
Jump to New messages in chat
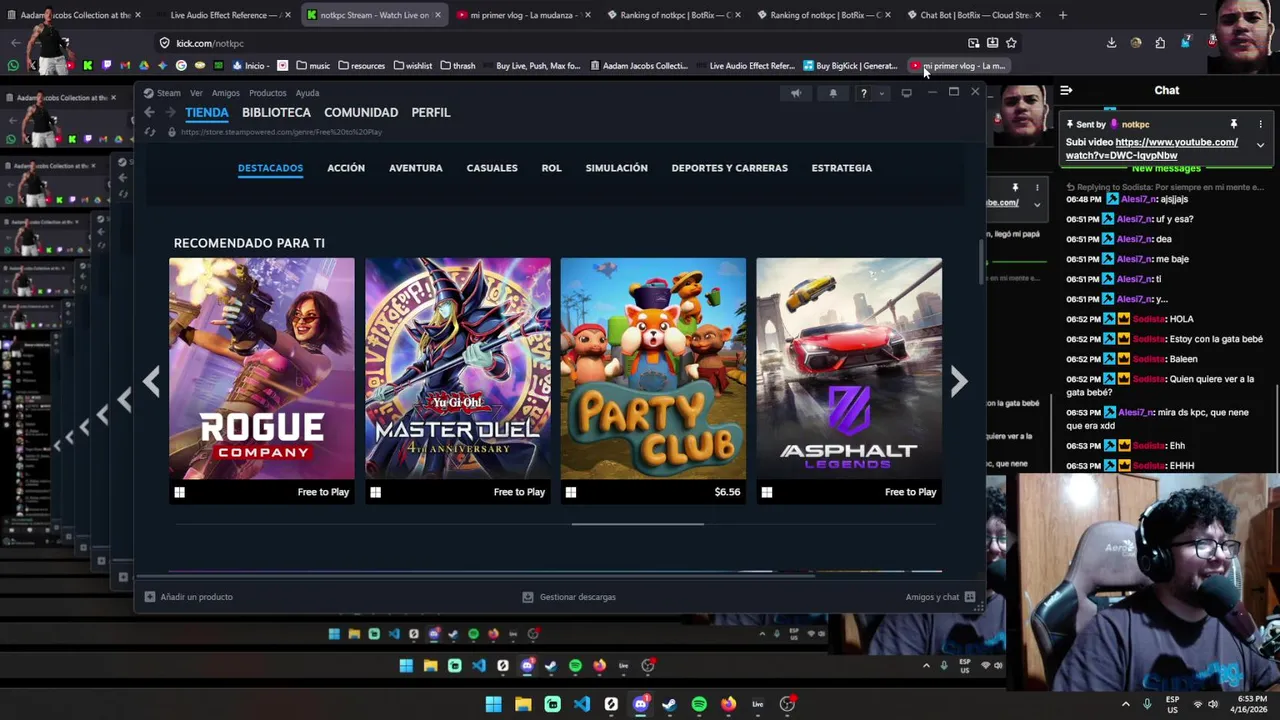click(1166, 168)
